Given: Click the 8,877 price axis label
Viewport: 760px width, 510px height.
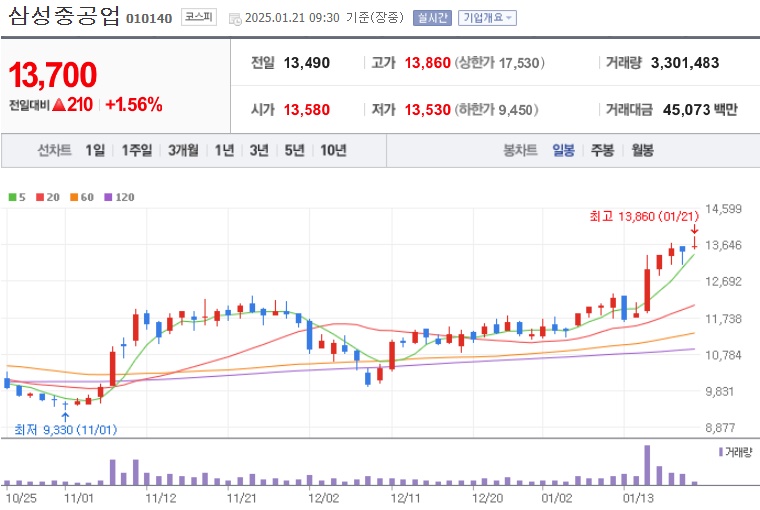Looking at the screenshot, I should tap(720, 428).
